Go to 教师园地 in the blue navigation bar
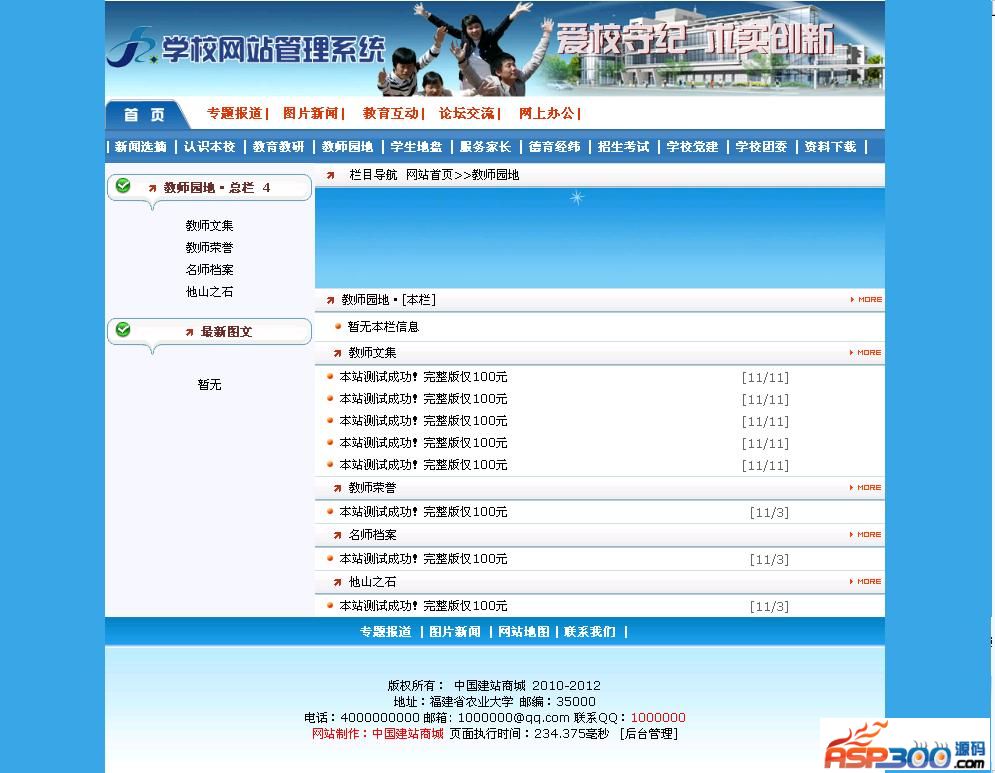Screen dimensions: 995x773 click(x=347, y=147)
